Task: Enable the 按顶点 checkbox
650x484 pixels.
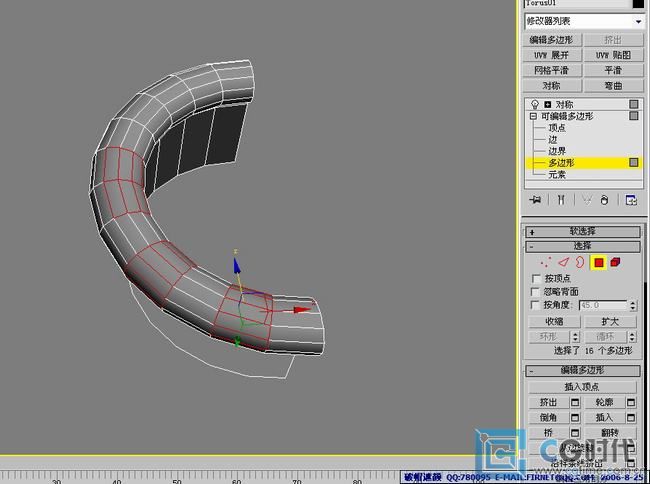Action: click(x=536, y=278)
